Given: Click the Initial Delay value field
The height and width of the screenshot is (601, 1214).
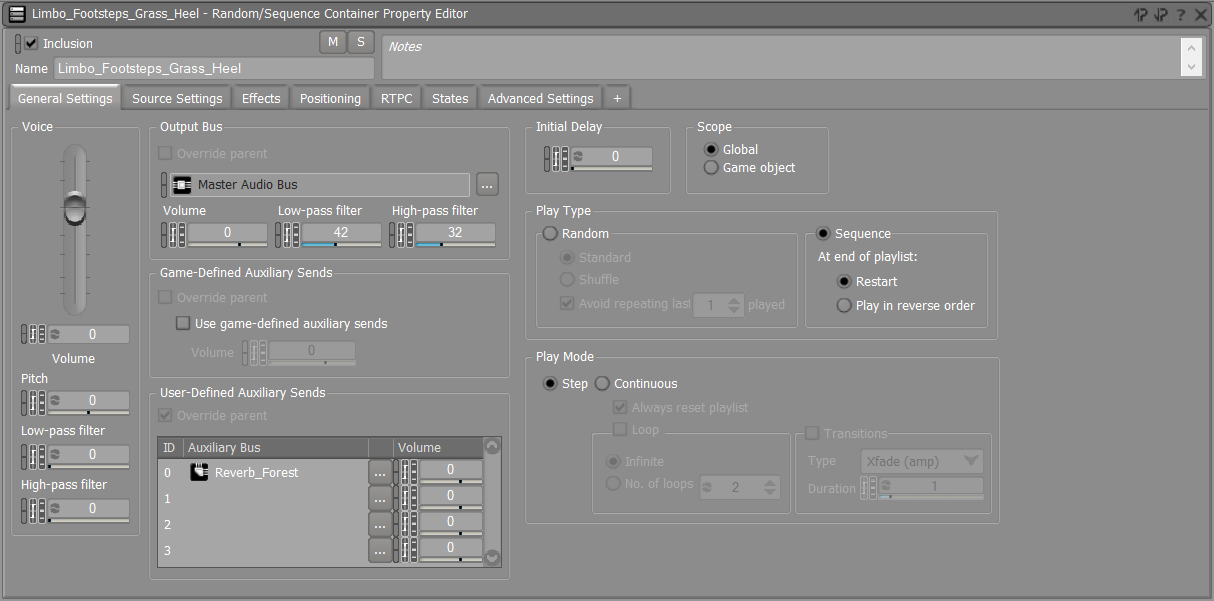Looking at the screenshot, I should click(612, 158).
